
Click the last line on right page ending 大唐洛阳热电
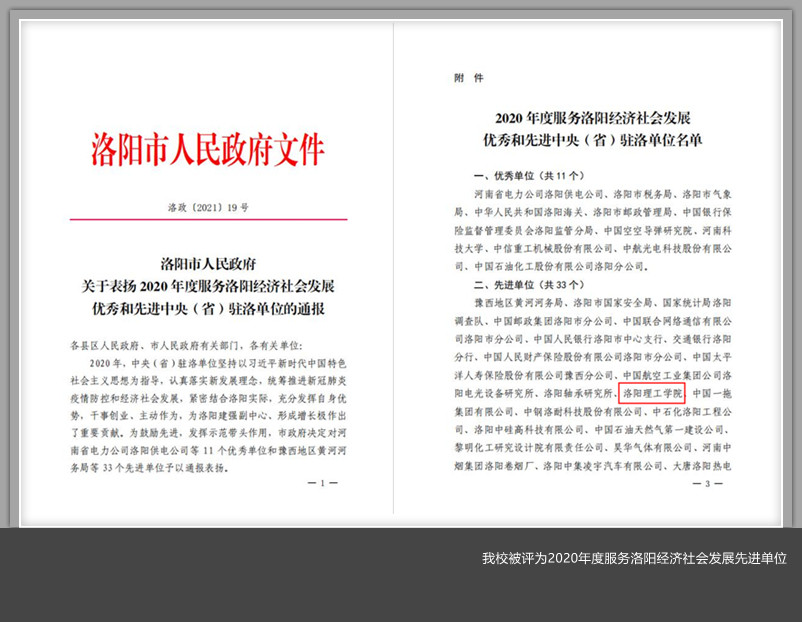coord(594,466)
